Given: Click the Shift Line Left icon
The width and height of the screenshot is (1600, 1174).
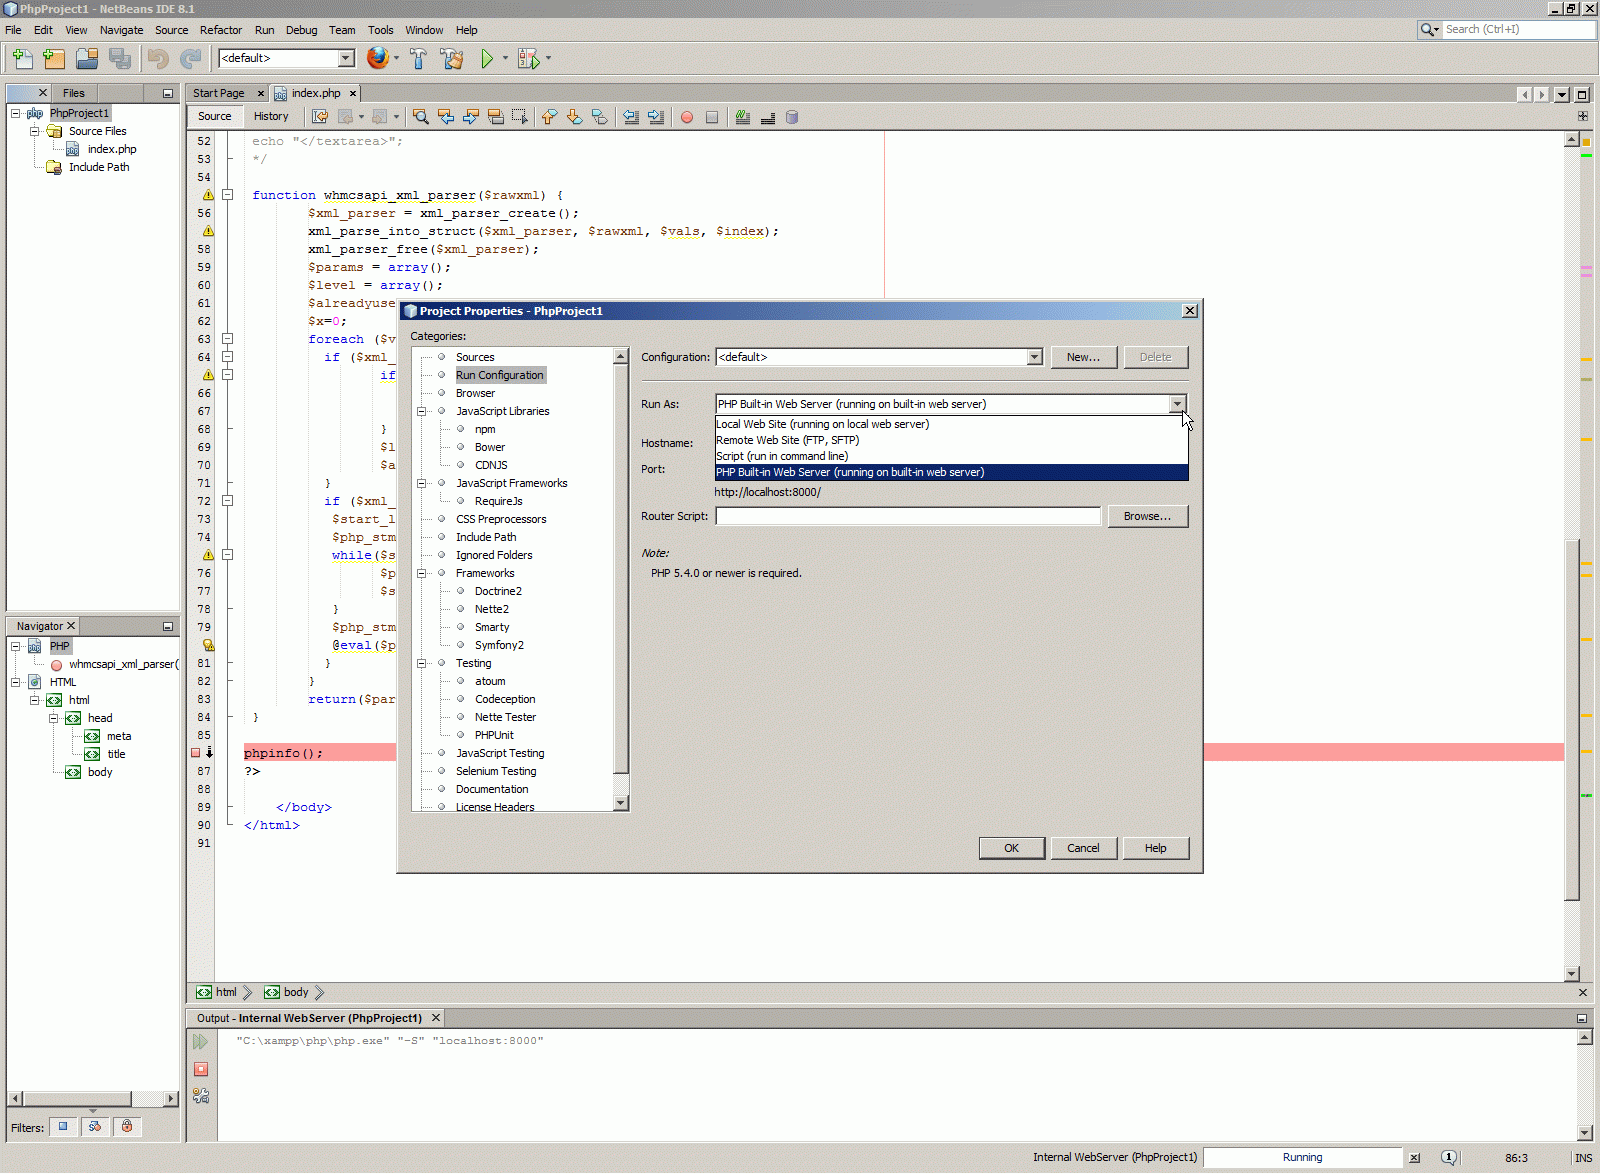Looking at the screenshot, I should tap(631, 117).
